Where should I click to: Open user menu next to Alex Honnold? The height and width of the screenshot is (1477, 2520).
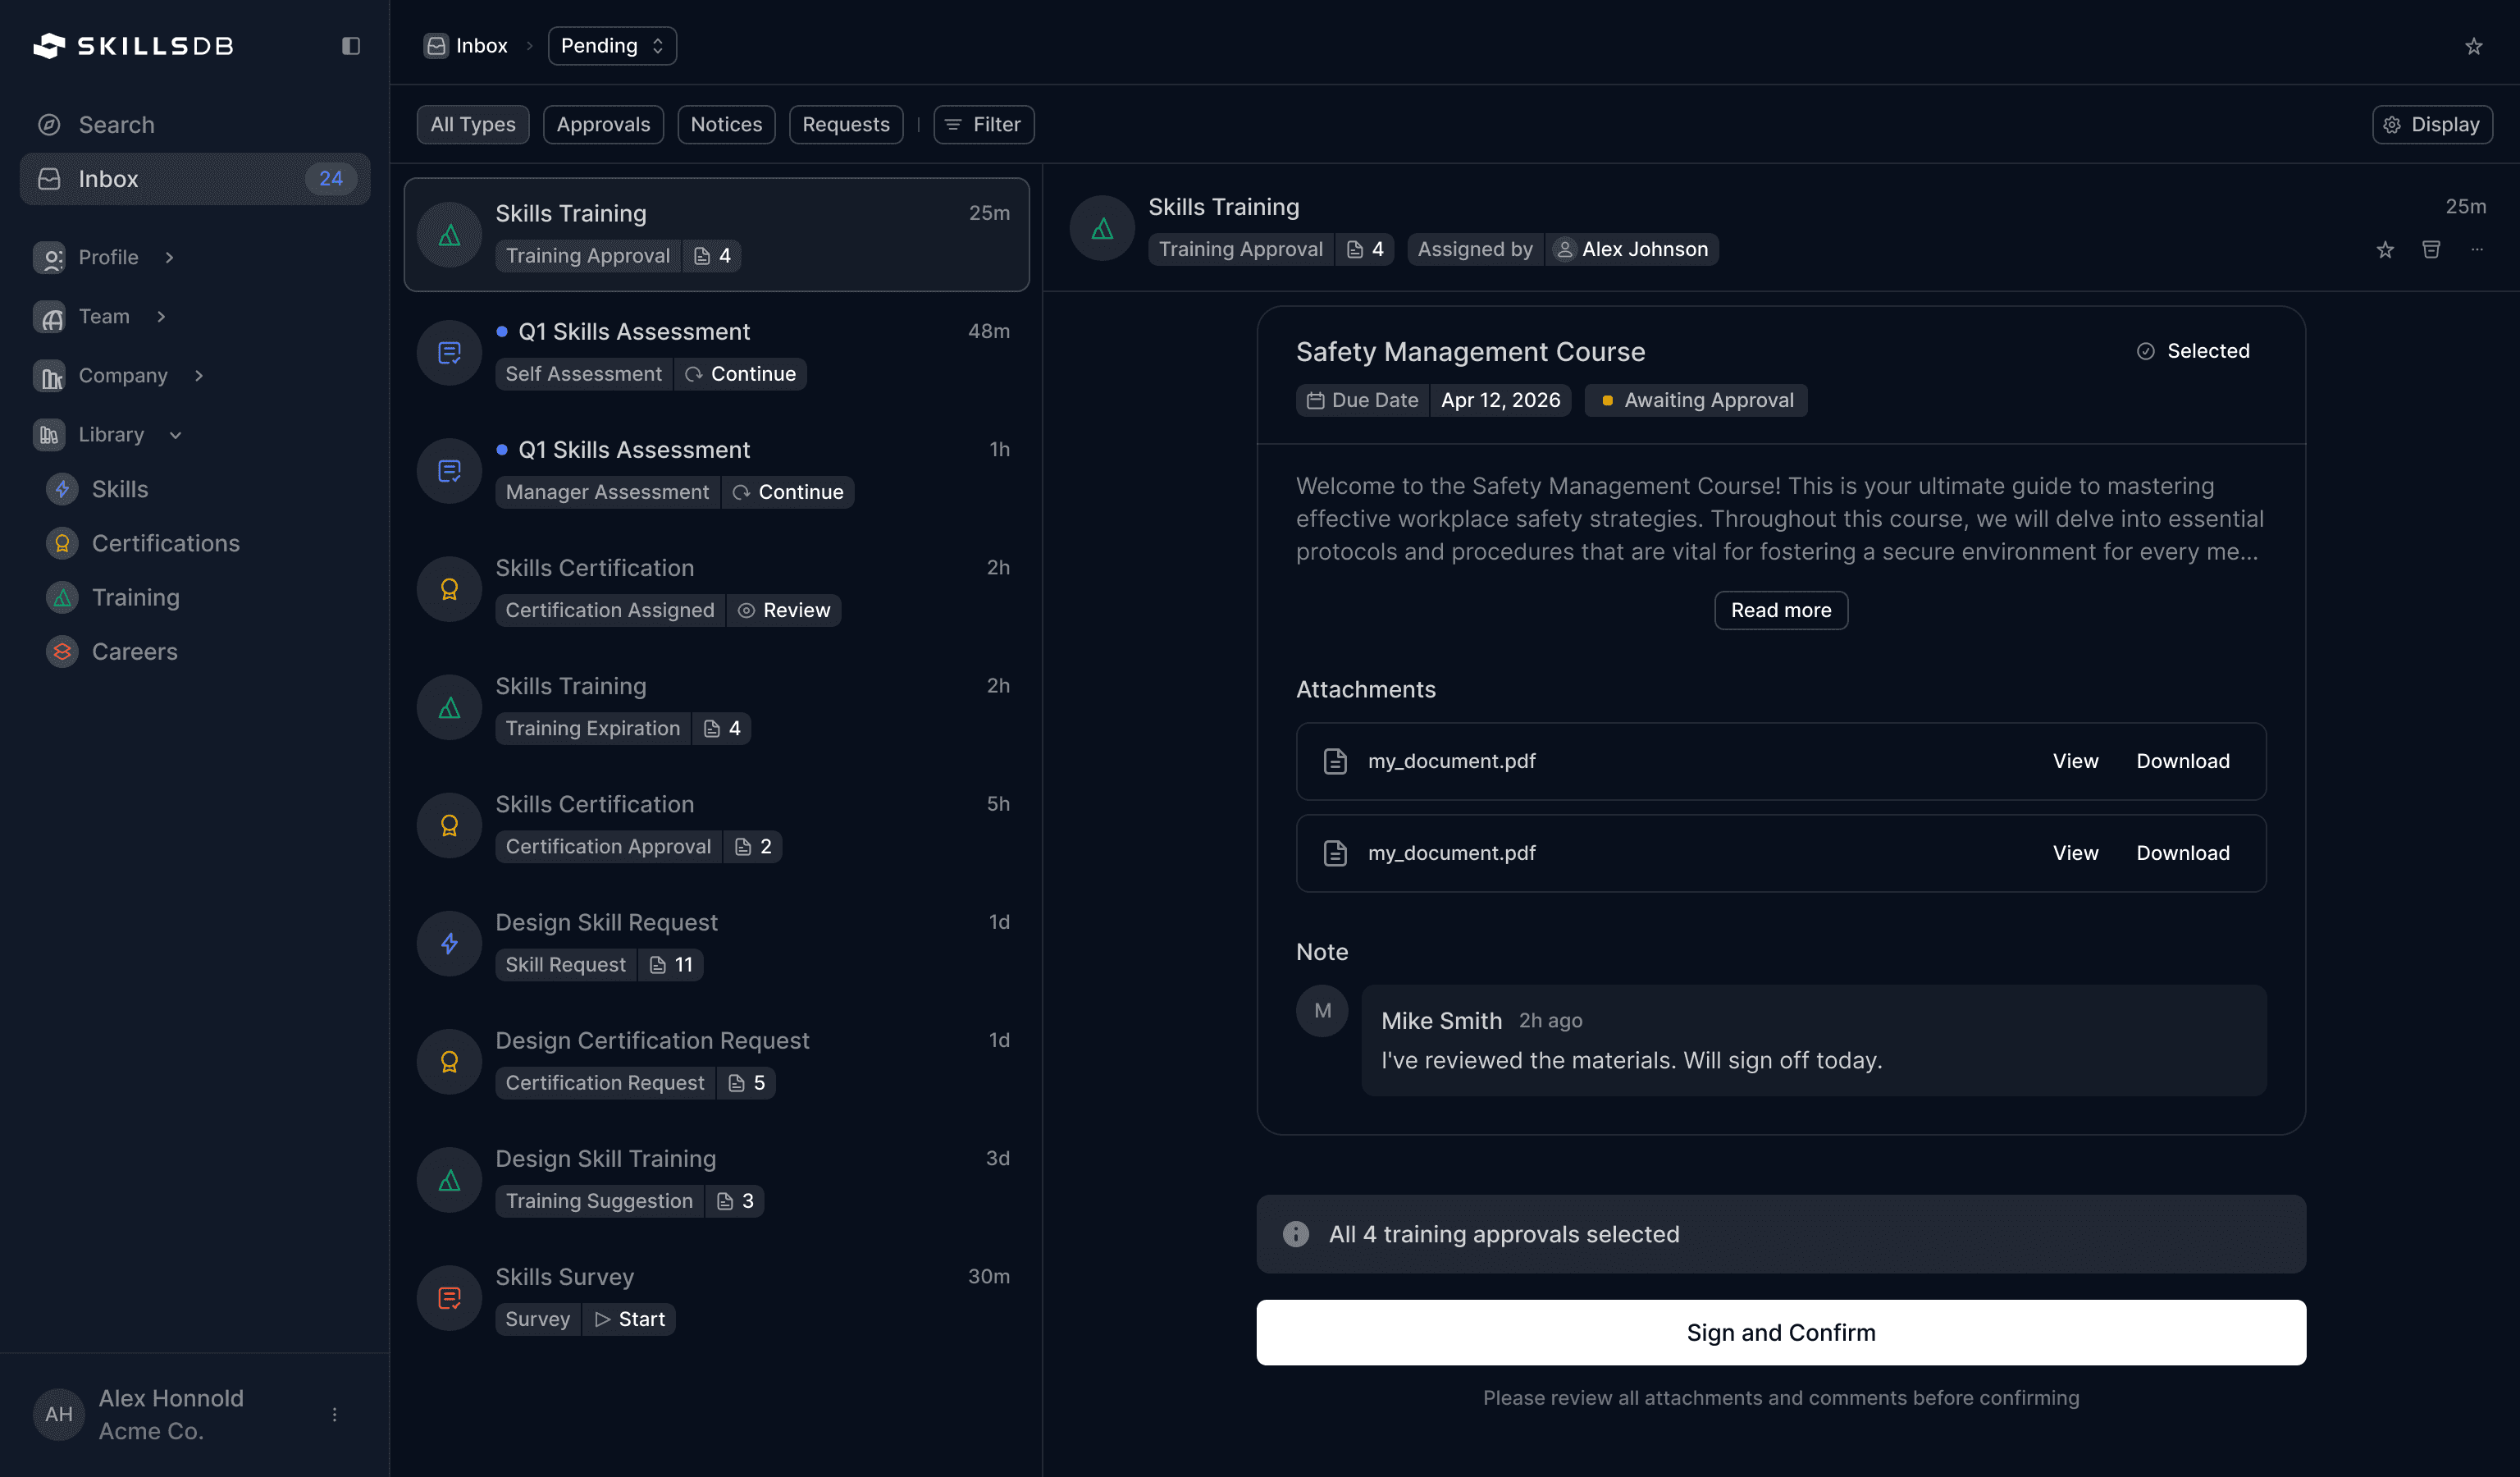pos(334,1414)
